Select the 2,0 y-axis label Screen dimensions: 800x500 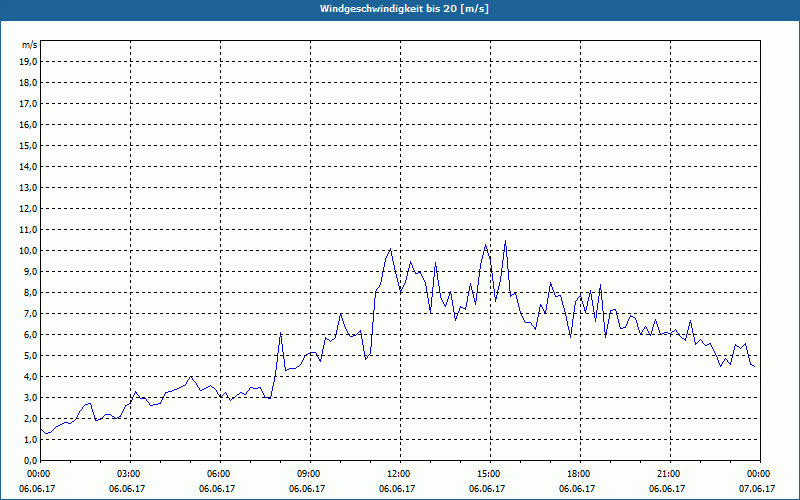(30, 418)
